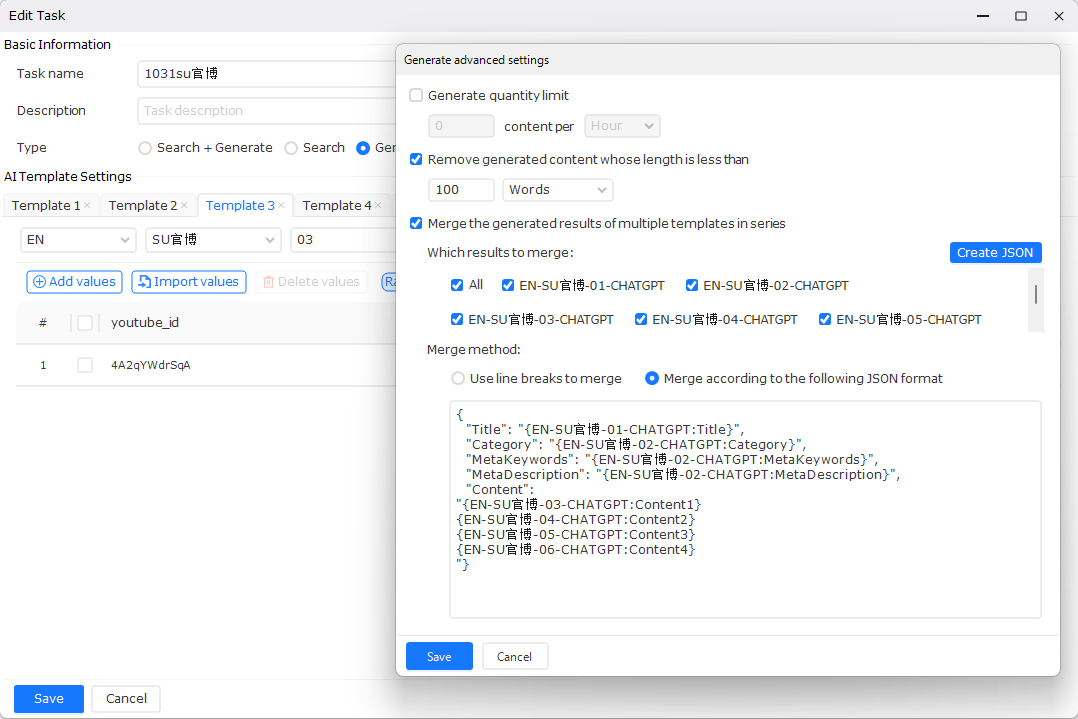1078x719 pixels.
Task: Close Template 4 tab with its x icon
Action: tap(378, 206)
